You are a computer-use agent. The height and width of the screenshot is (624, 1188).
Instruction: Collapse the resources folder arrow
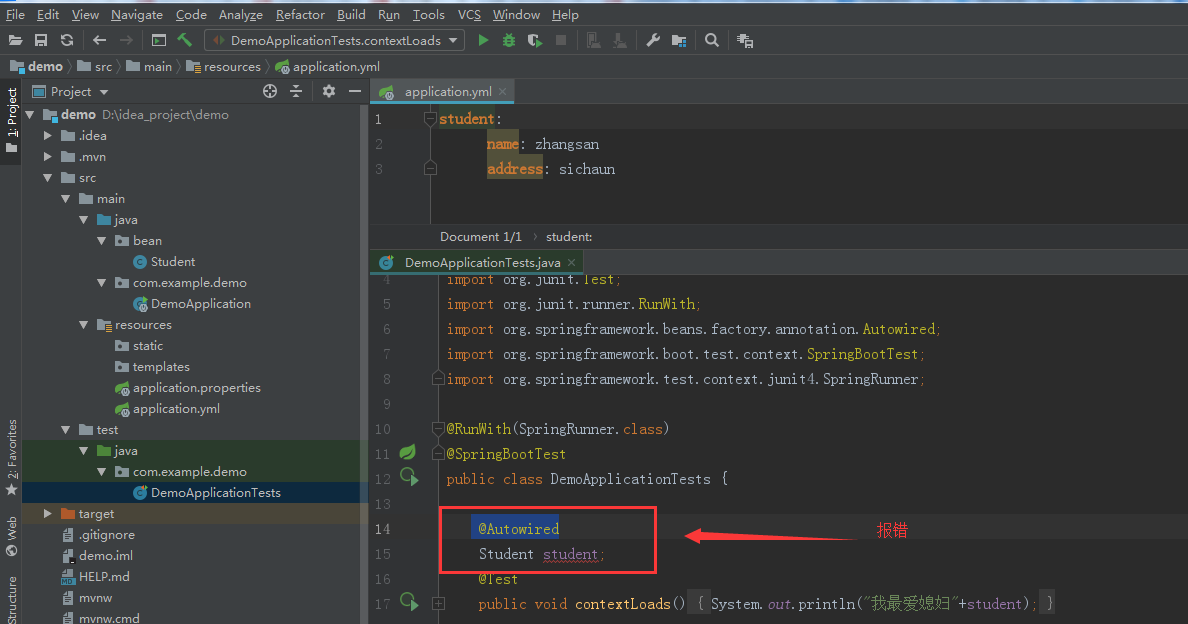tap(84, 325)
